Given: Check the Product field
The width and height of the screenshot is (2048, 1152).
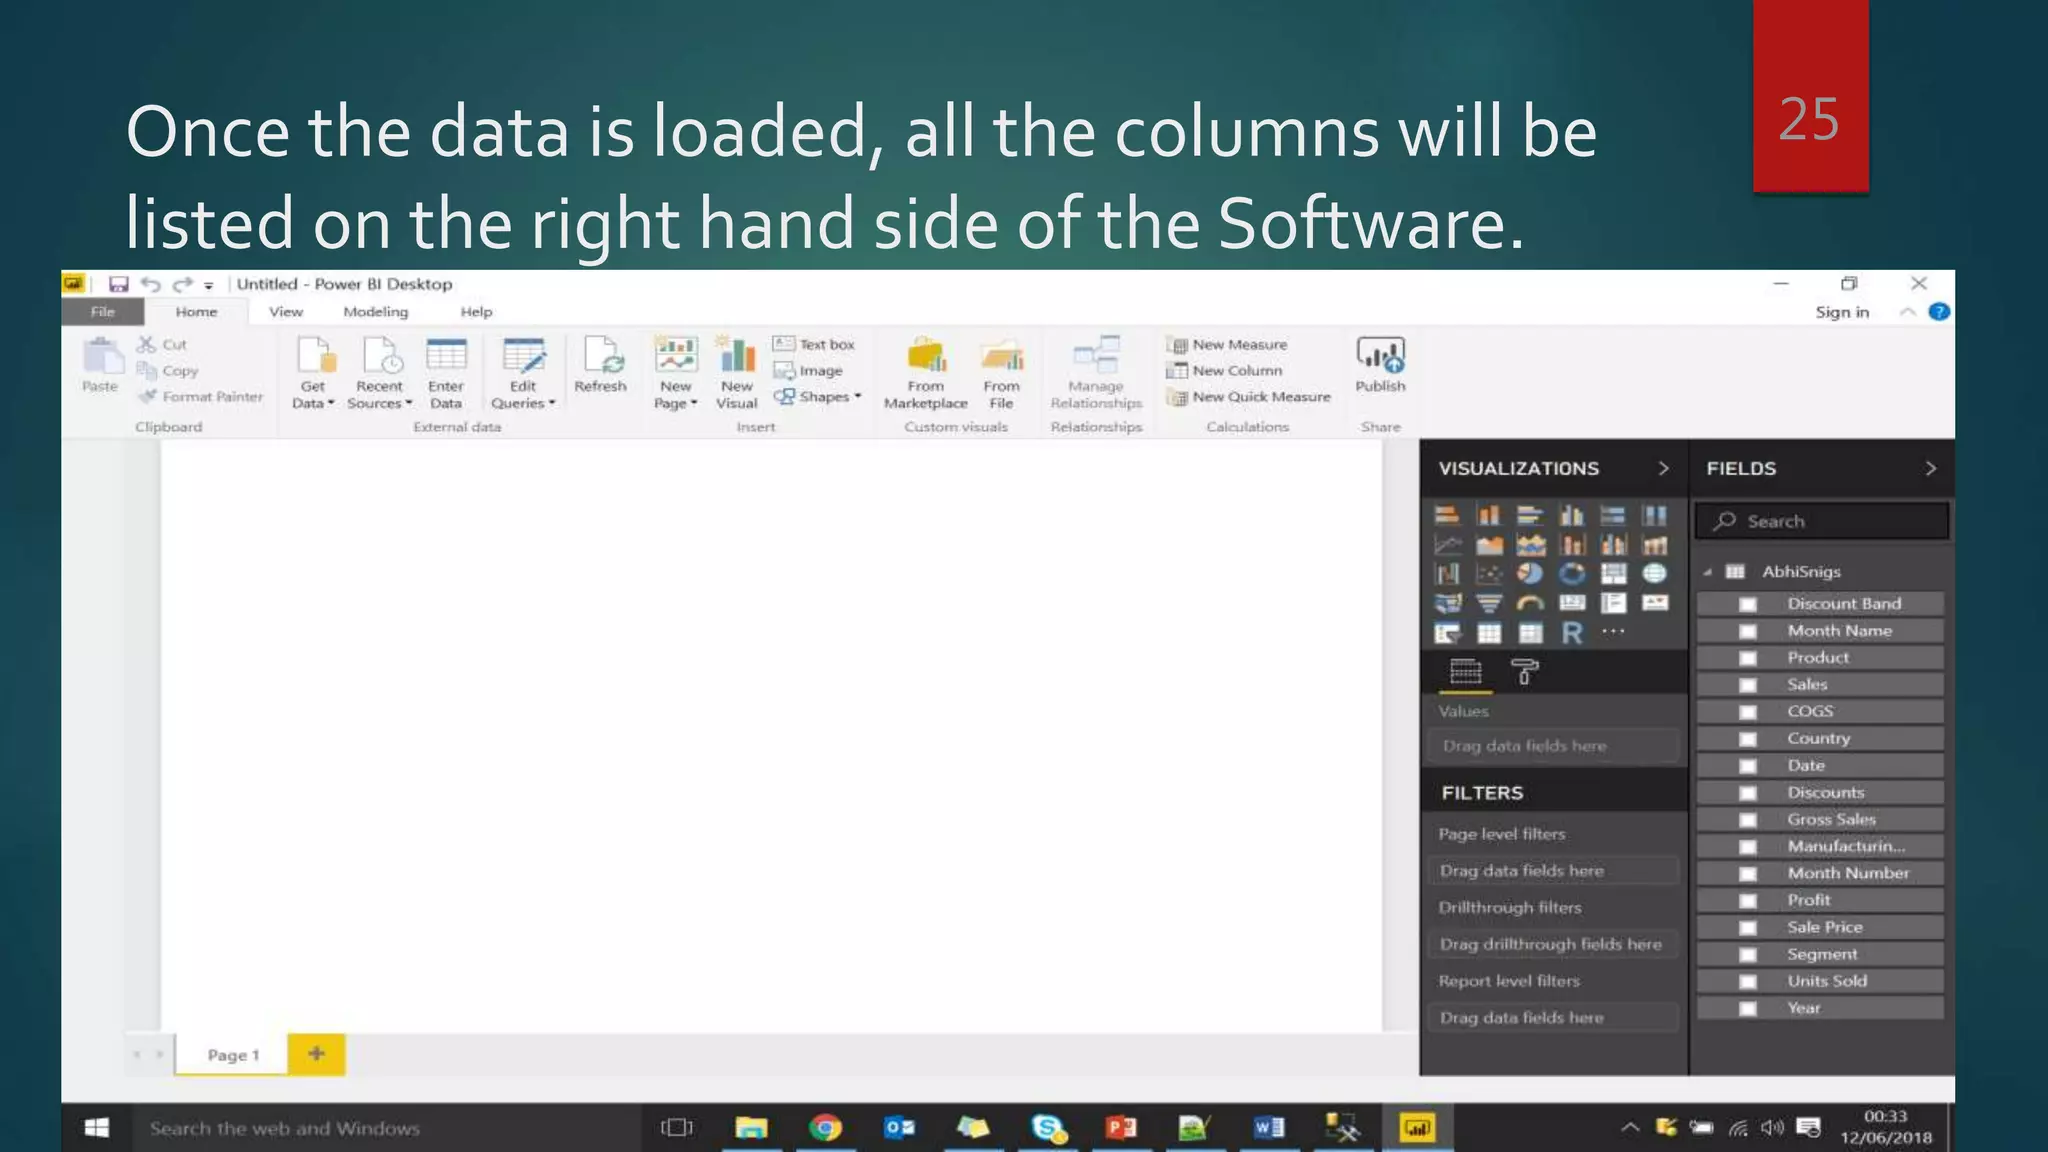Looking at the screenshot, I should coord(1748,658).
